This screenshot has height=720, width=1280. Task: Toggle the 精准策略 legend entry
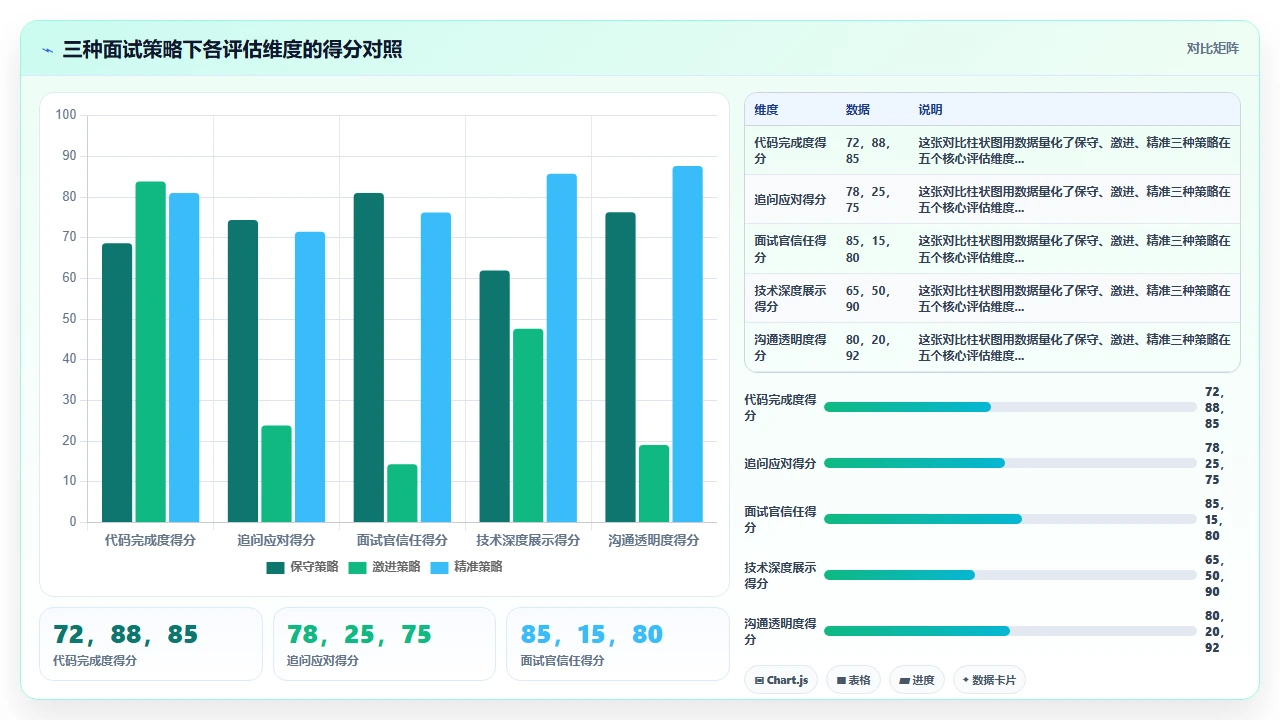466,567
